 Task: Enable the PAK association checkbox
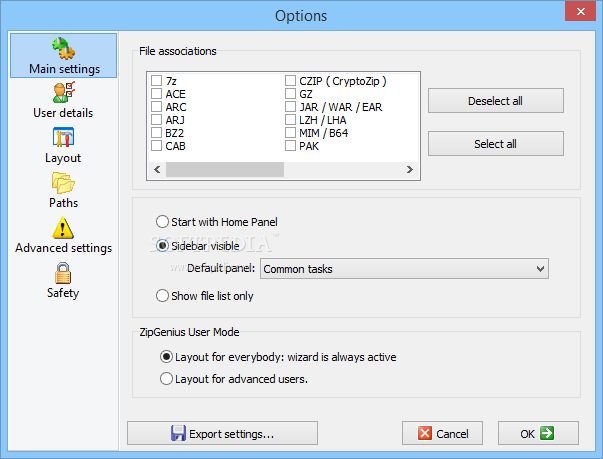click(x=290, y=146)
